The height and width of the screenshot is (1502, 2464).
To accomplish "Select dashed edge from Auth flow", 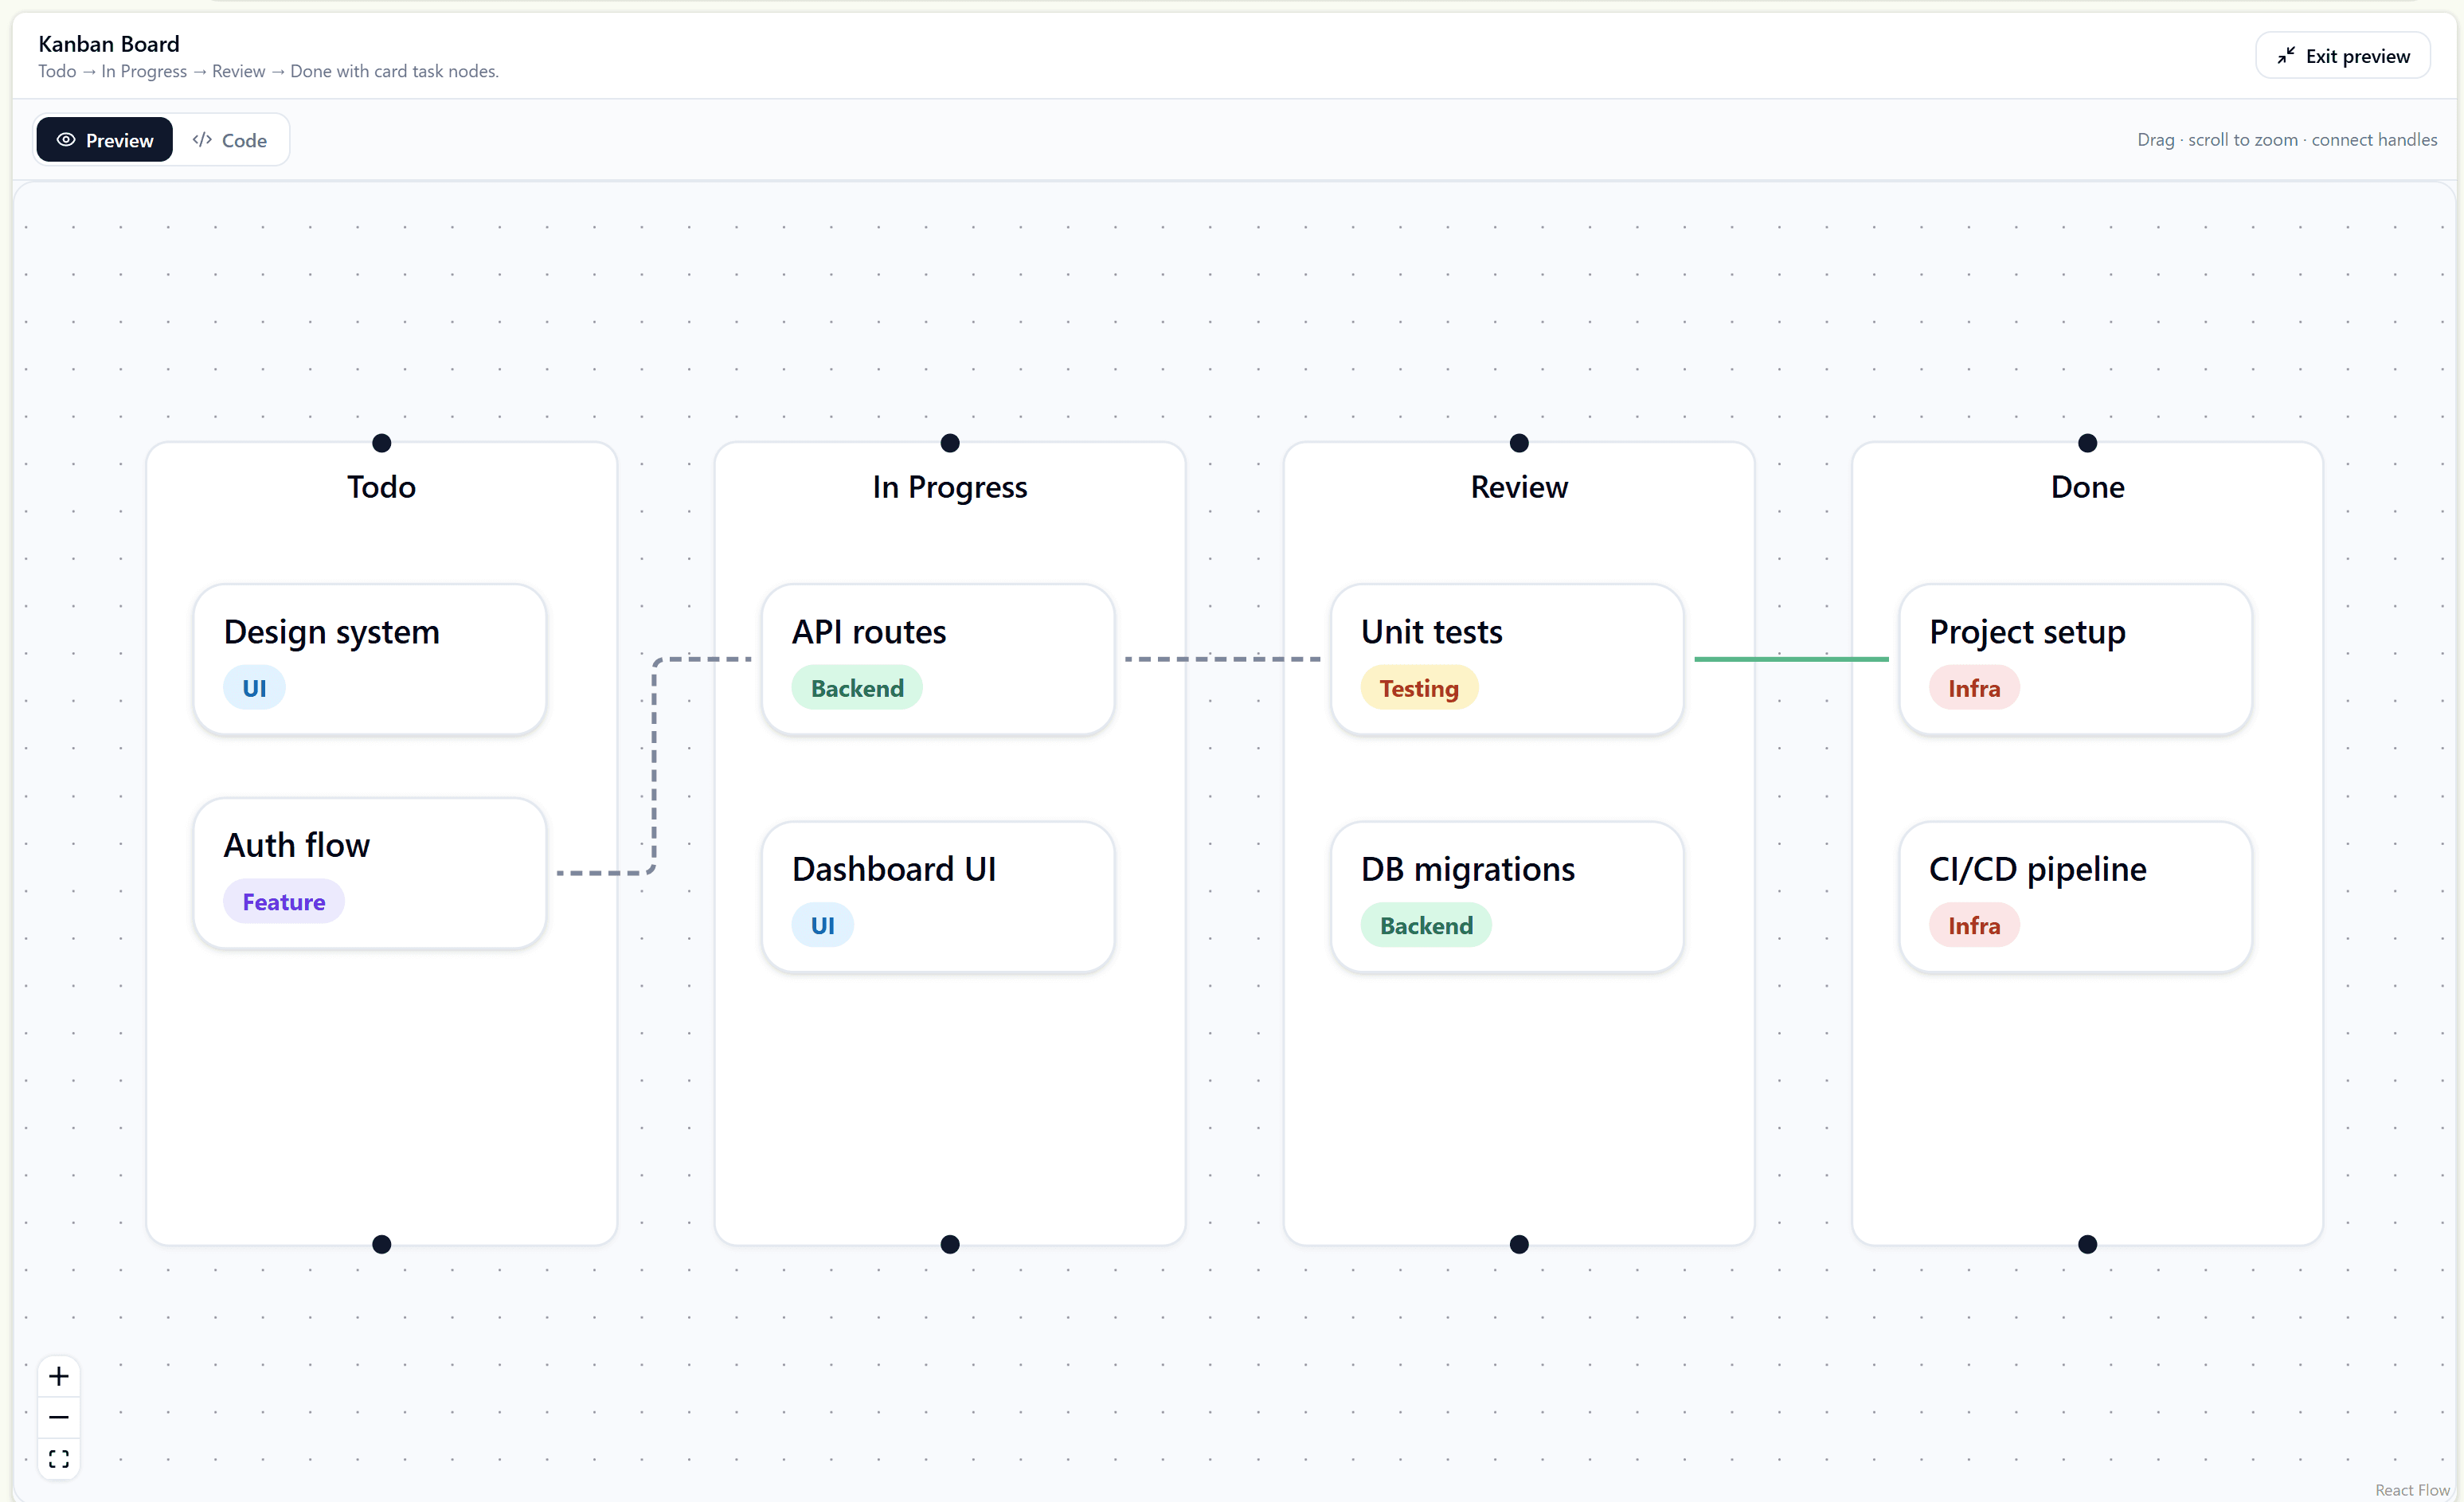I will (x=654, y=766).
